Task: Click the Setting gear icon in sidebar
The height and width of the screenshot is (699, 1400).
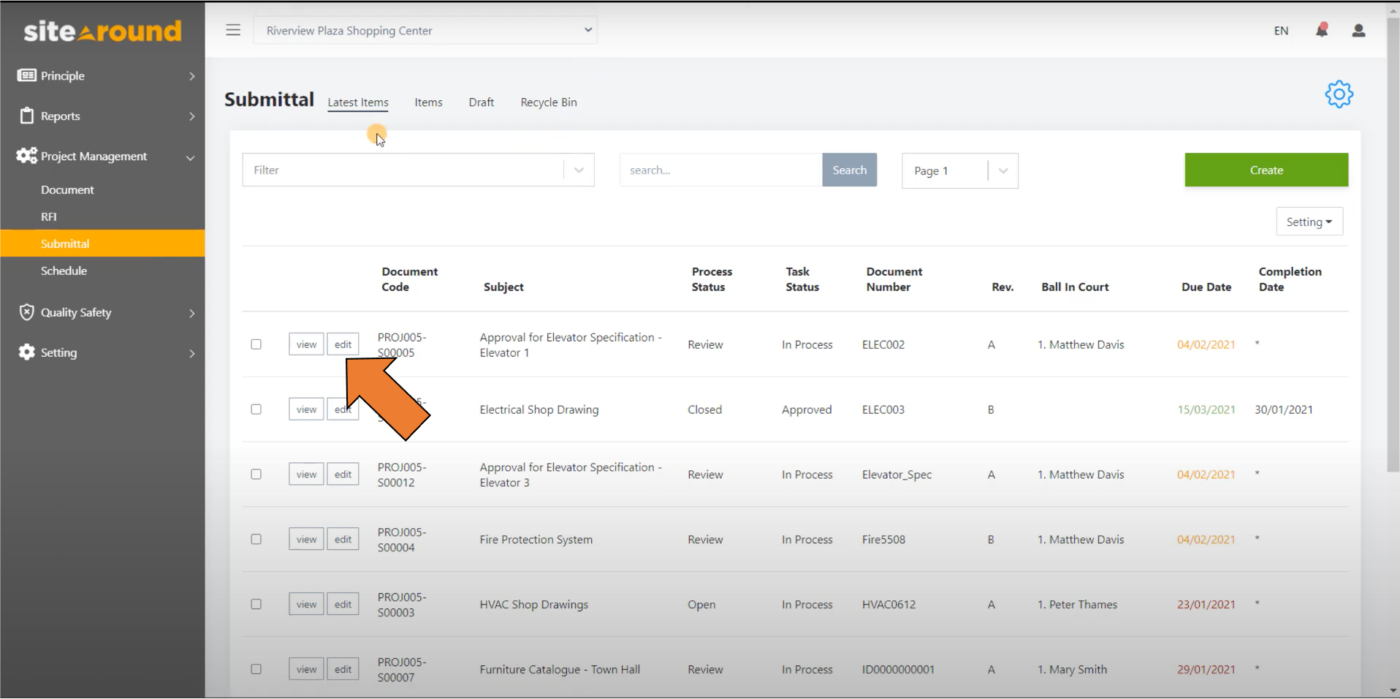Action: [x=26, y=352]
